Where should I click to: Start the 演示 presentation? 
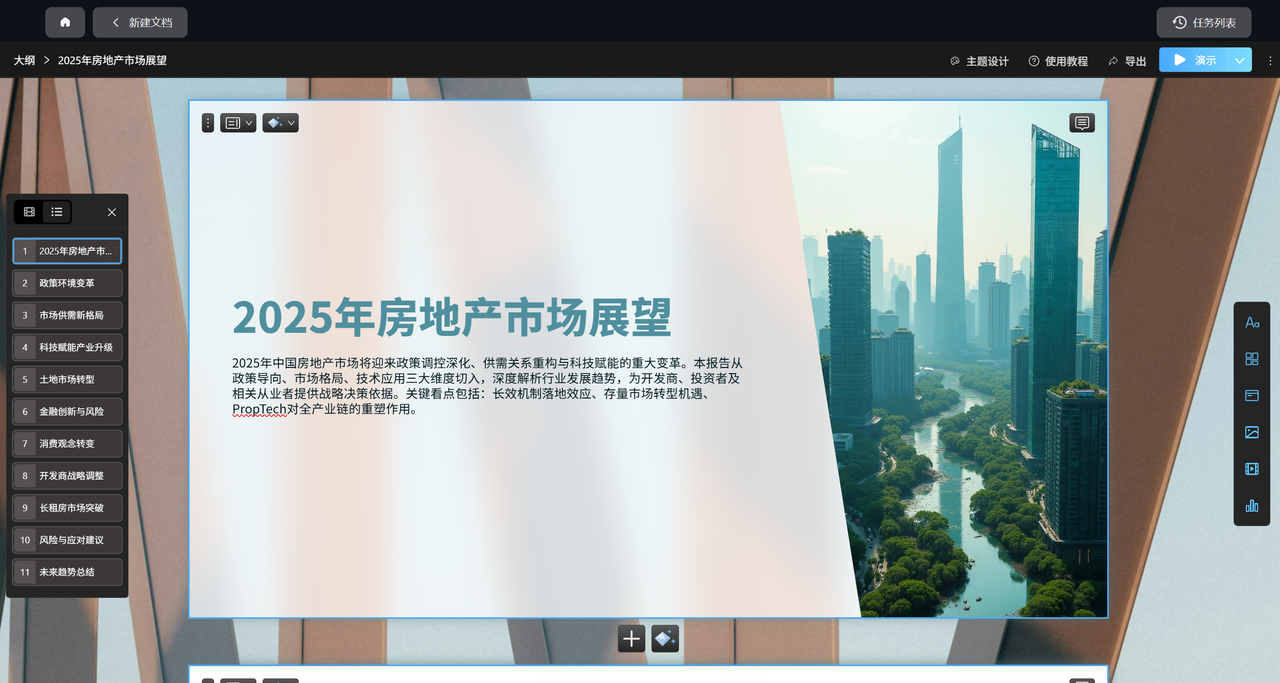1194,60
